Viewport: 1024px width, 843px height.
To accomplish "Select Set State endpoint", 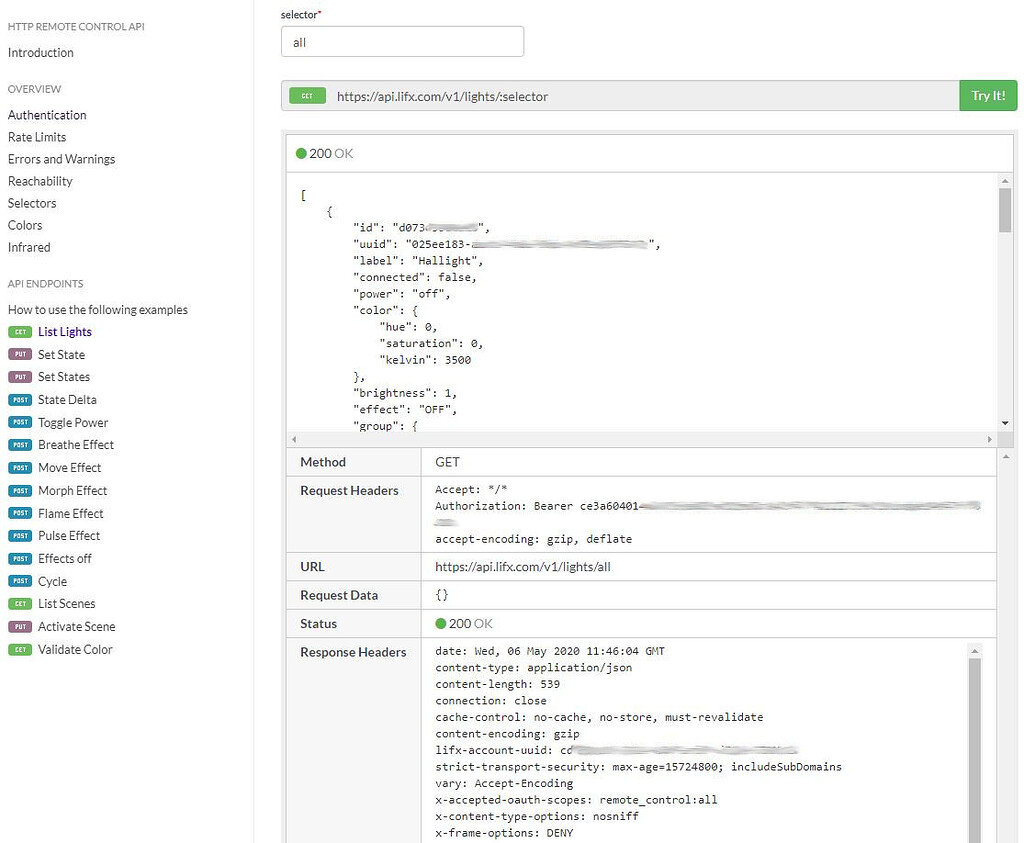I will pyautogui.click(x=61, y=355).
